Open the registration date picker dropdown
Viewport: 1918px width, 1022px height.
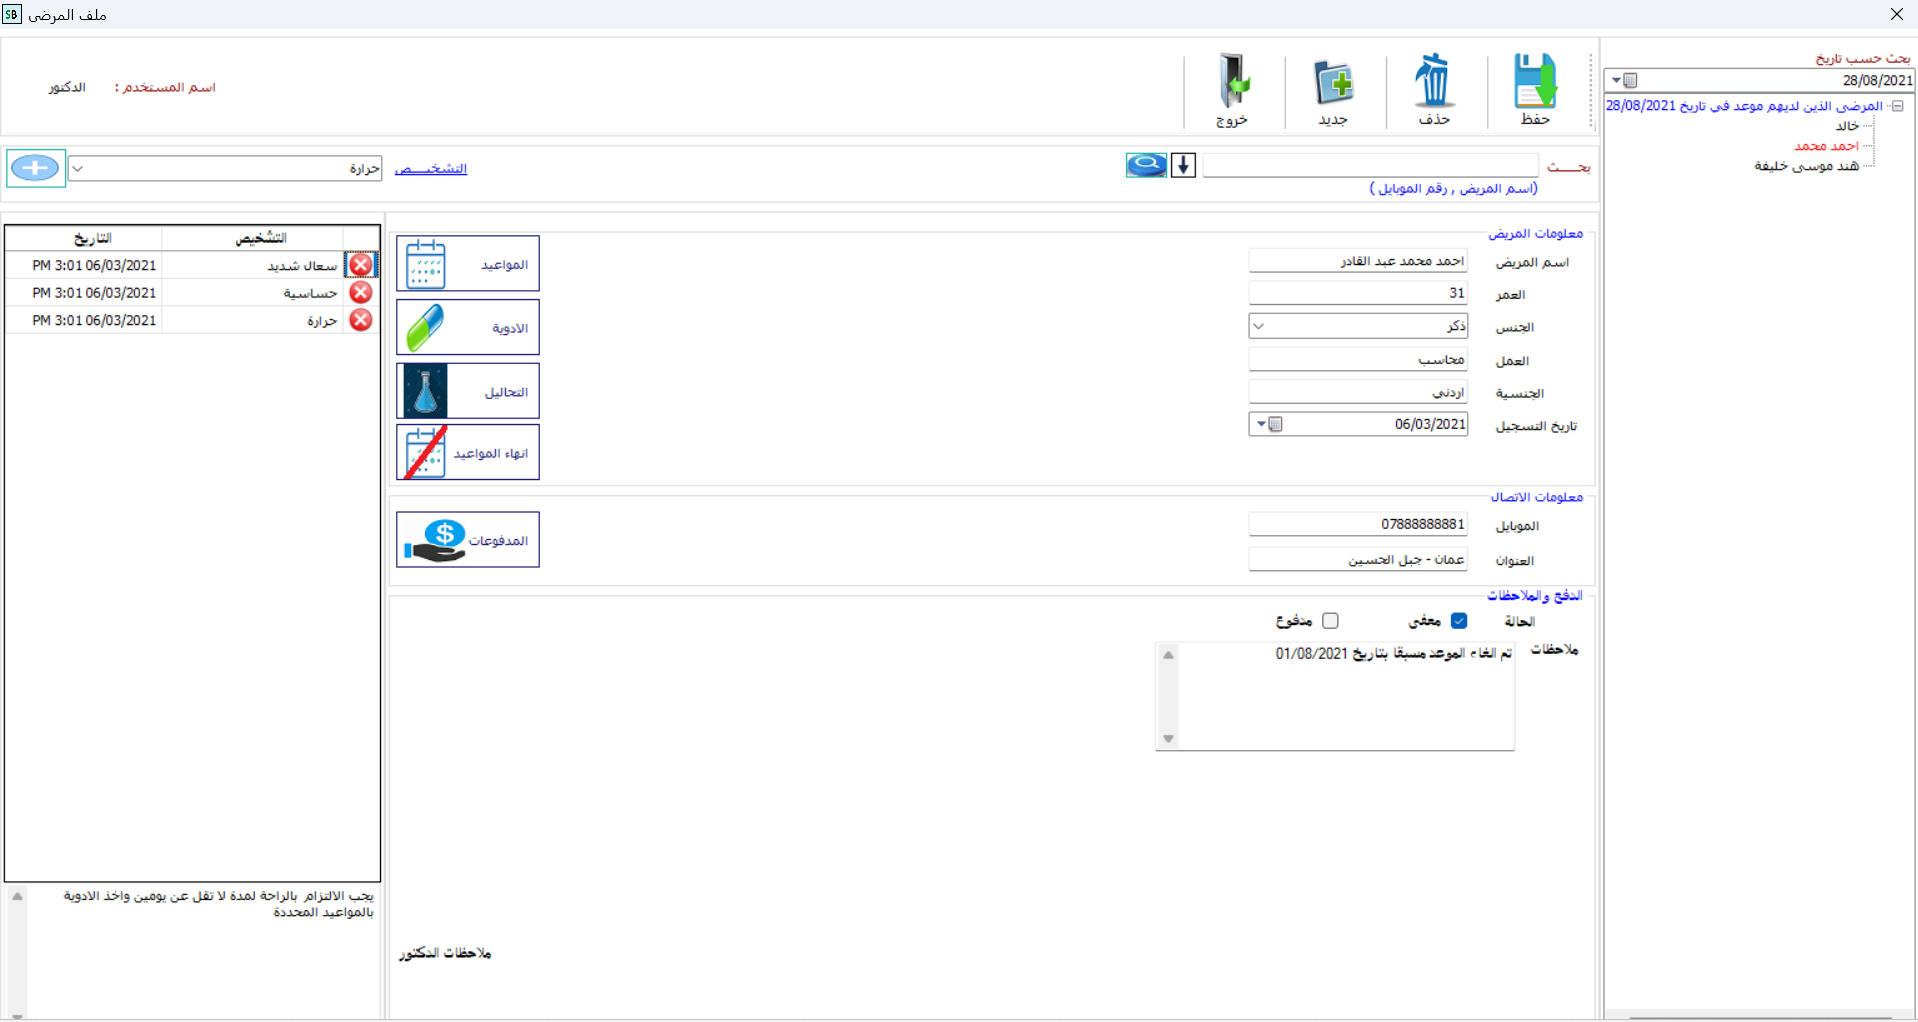[x=1261, y=425]
